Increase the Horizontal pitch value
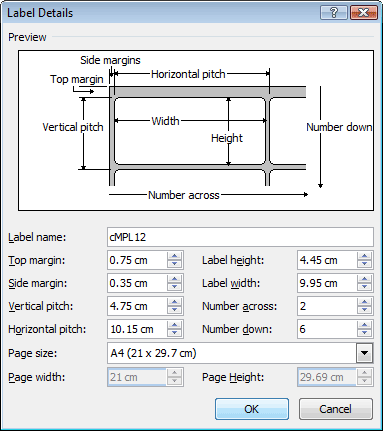Screen dimensions: 383x431 click(174, 325)
